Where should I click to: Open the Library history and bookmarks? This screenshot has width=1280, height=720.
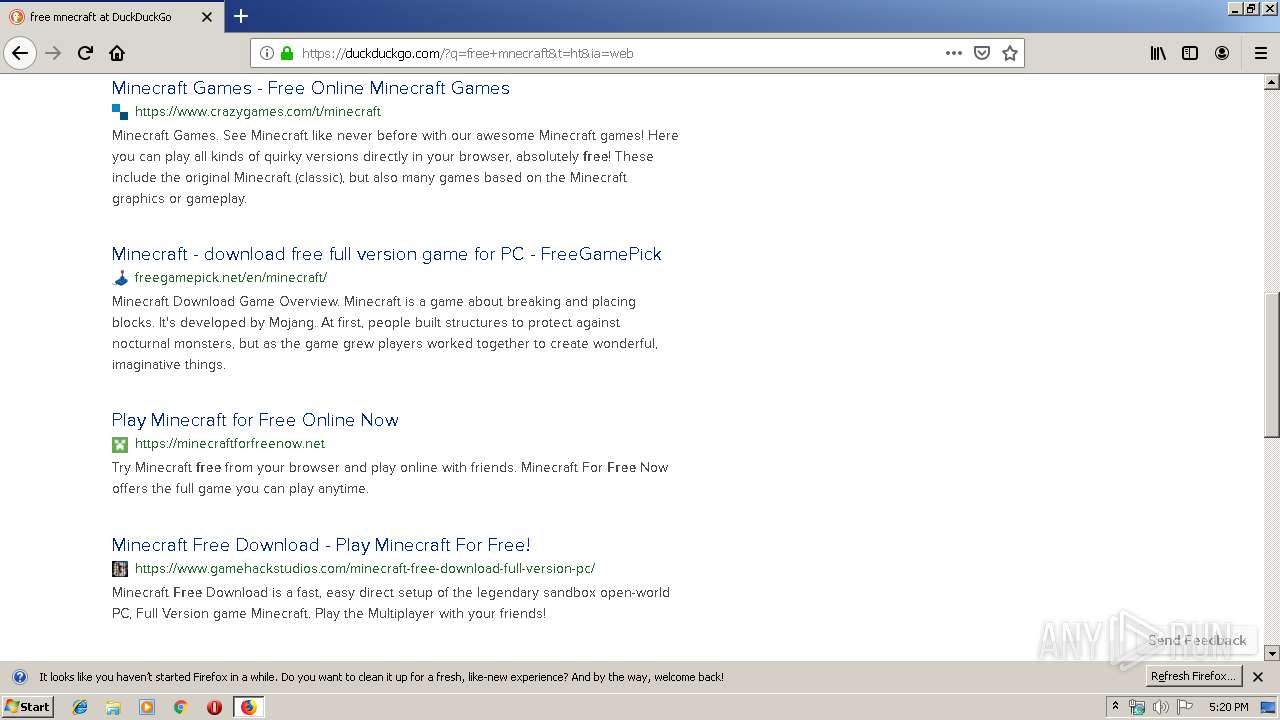point(1158,53)
